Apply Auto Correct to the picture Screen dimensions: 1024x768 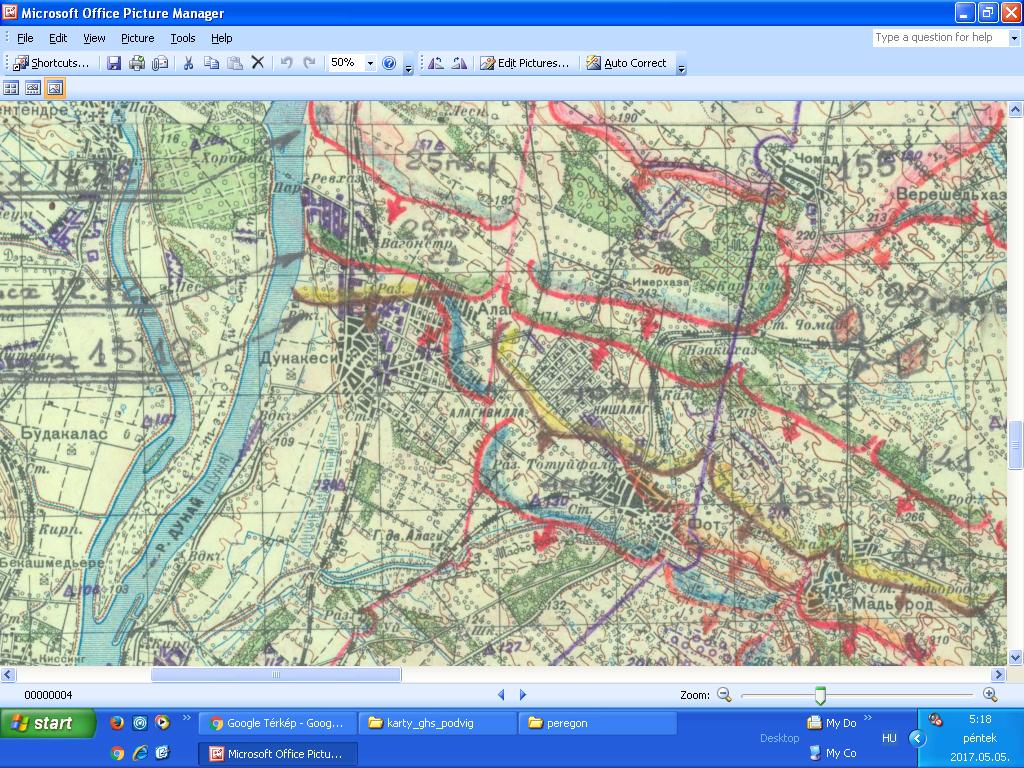click(627, 63)
